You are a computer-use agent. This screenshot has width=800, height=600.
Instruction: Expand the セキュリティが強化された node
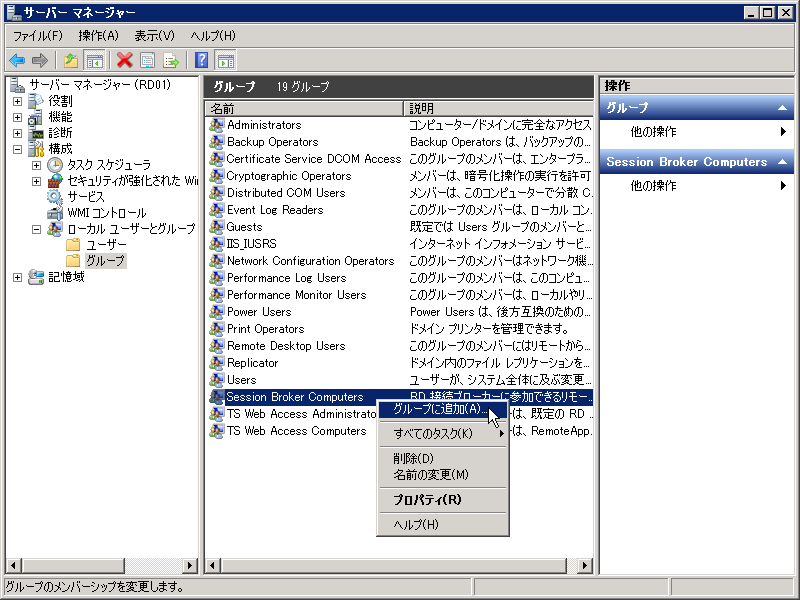(36, 181)
